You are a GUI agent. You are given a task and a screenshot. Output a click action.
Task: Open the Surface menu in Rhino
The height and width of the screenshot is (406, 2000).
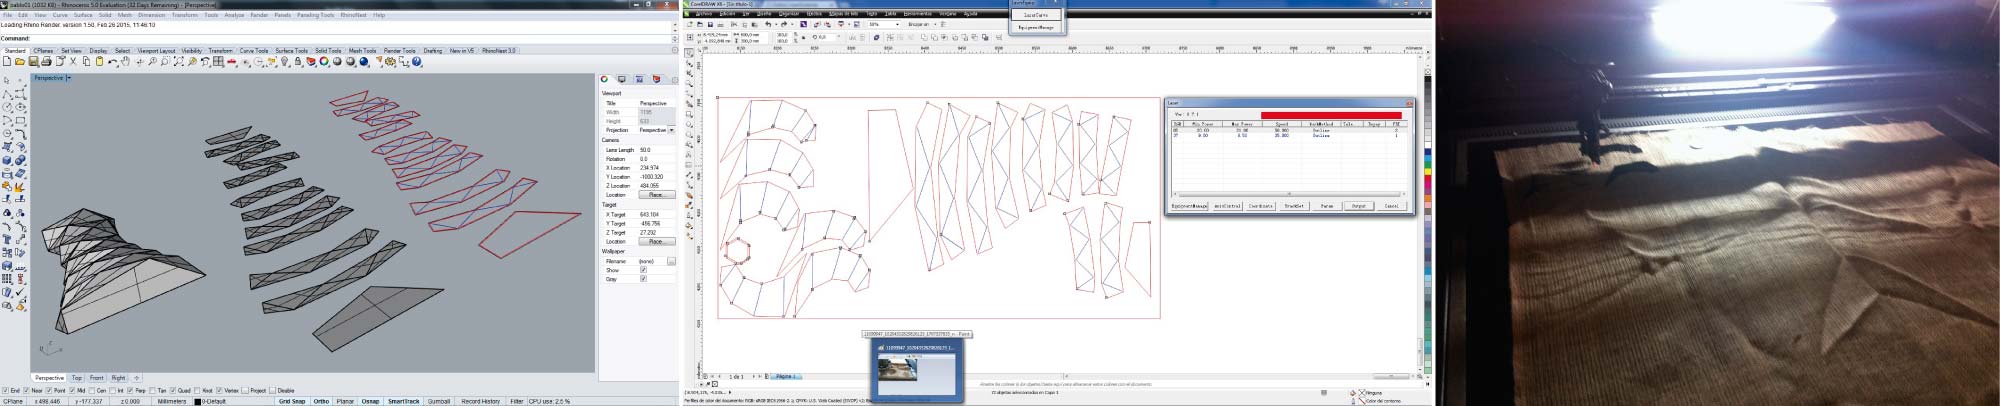(x=83, y=15)
